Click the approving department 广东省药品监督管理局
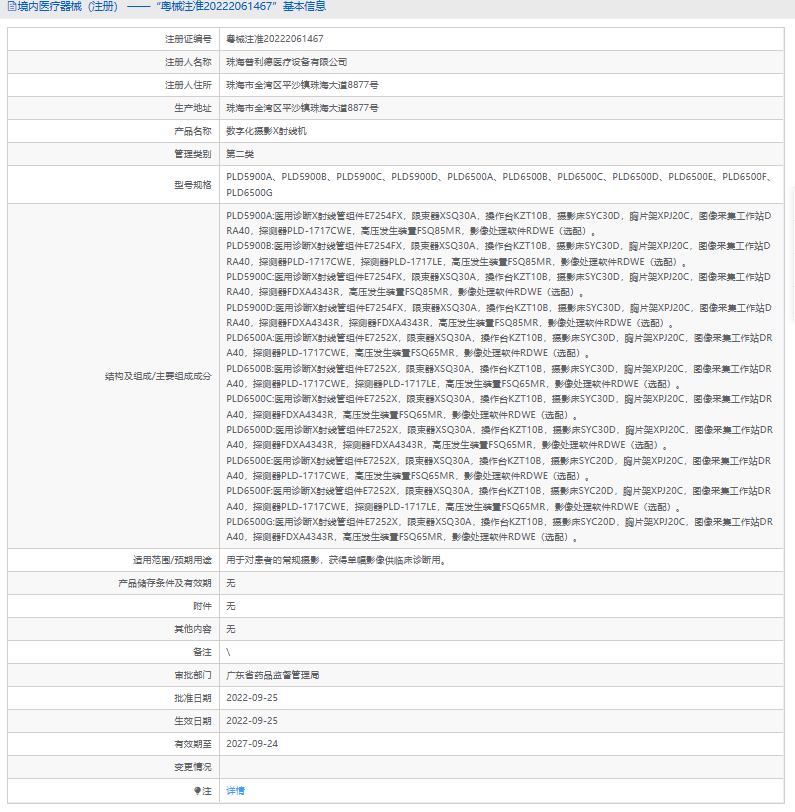 pyautogui.click(x=272, y=675)
